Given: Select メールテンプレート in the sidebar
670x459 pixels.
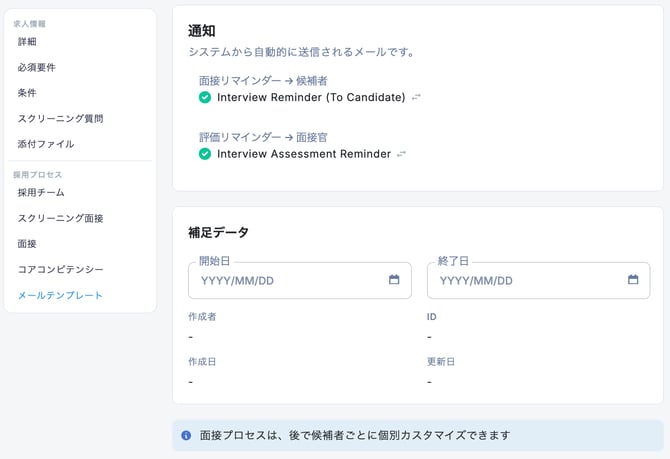Looking at the screenshot, I should [60, 296].
